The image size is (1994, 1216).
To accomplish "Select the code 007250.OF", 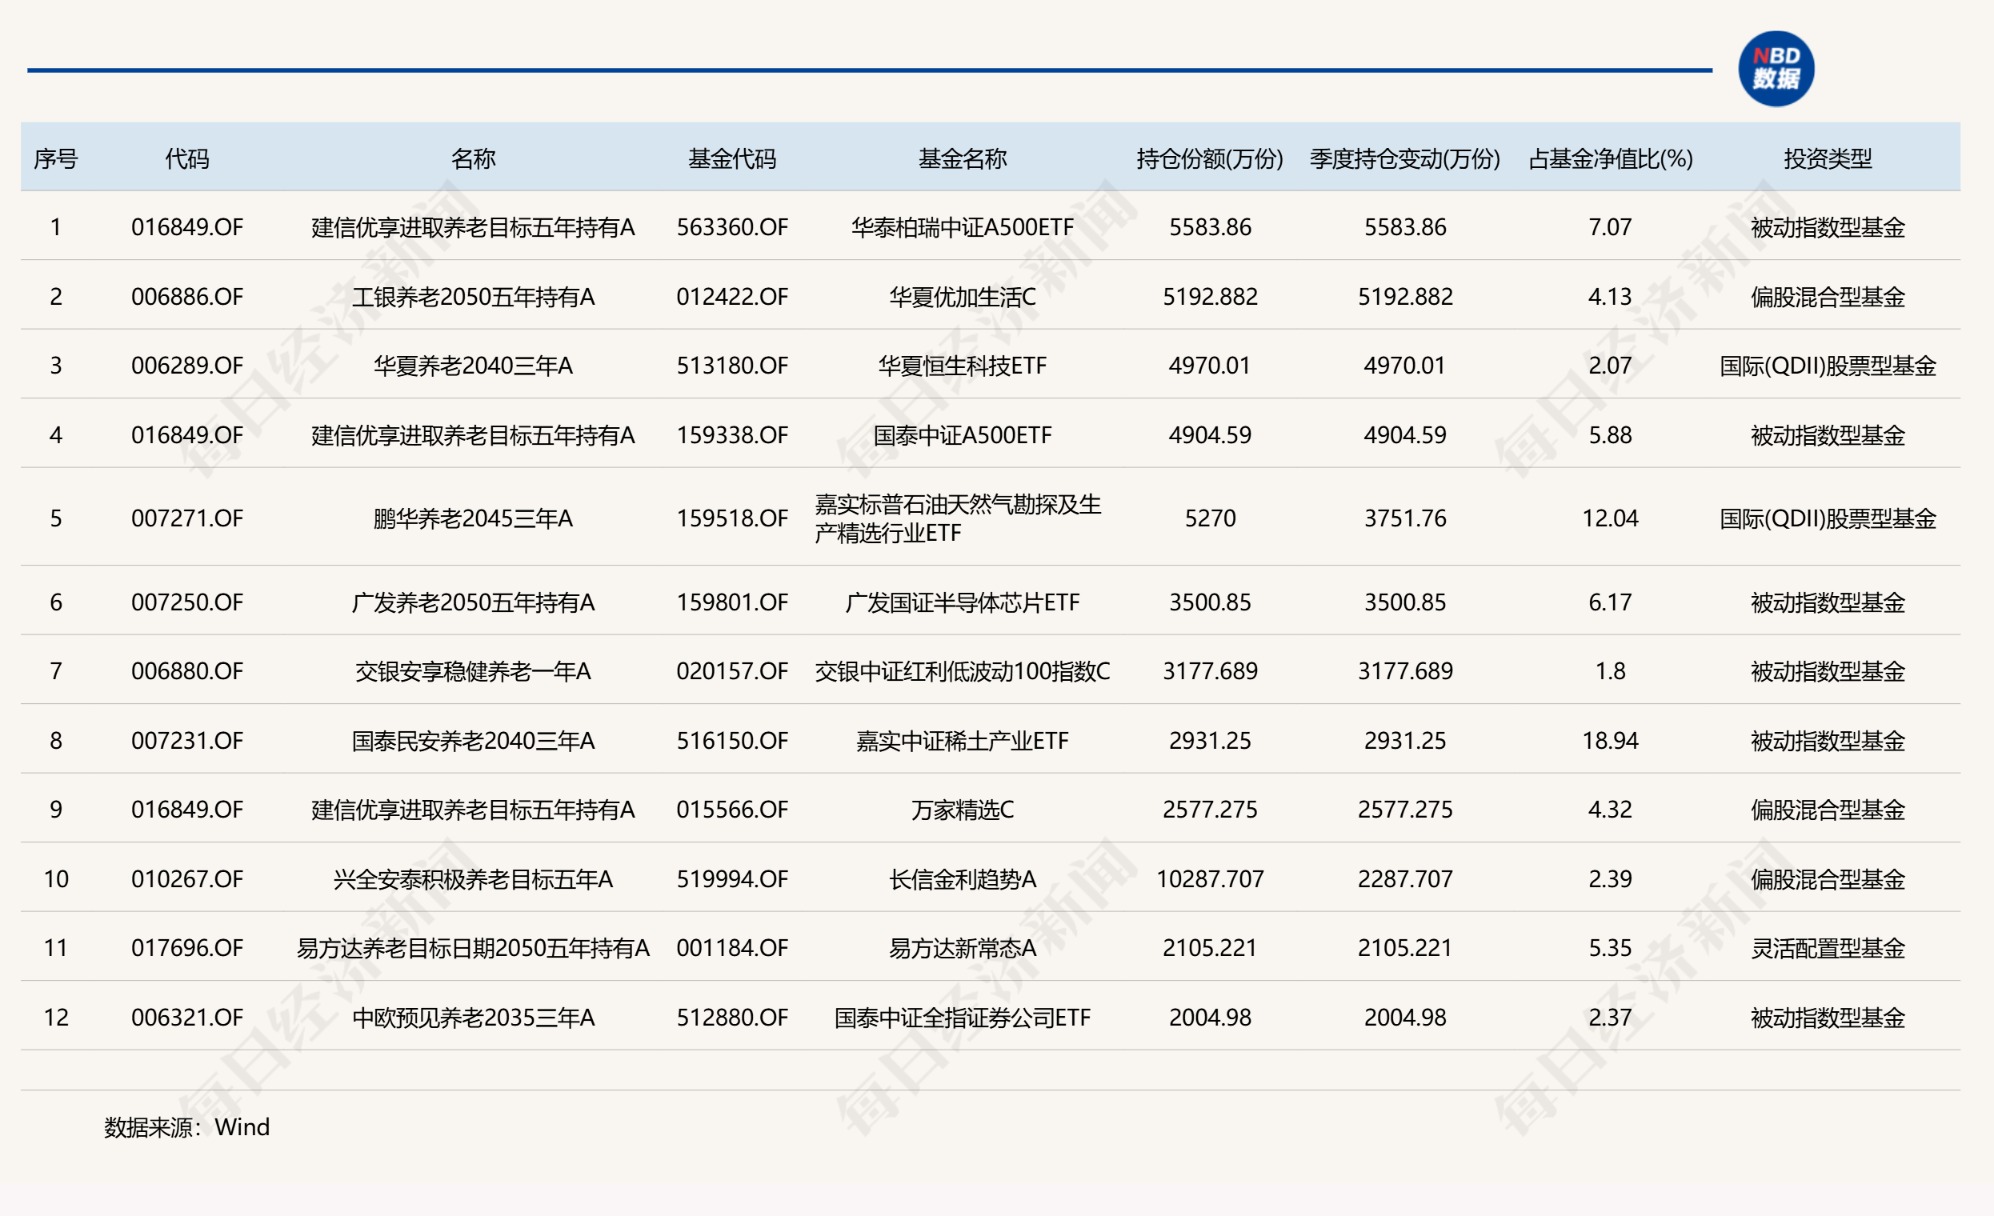I will click(187, 602).
